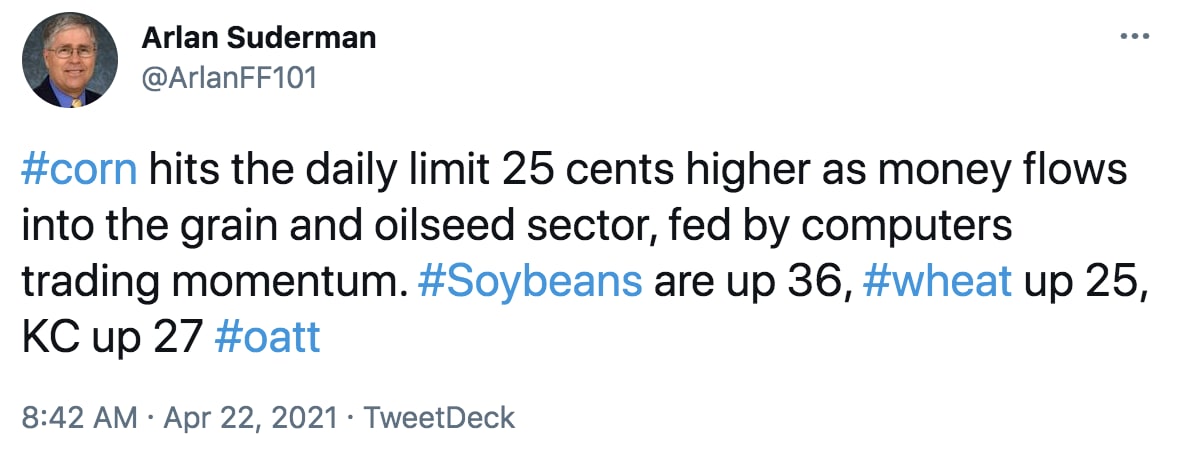Click Arlan Suderman's profile photo

[x=67, y=62]
